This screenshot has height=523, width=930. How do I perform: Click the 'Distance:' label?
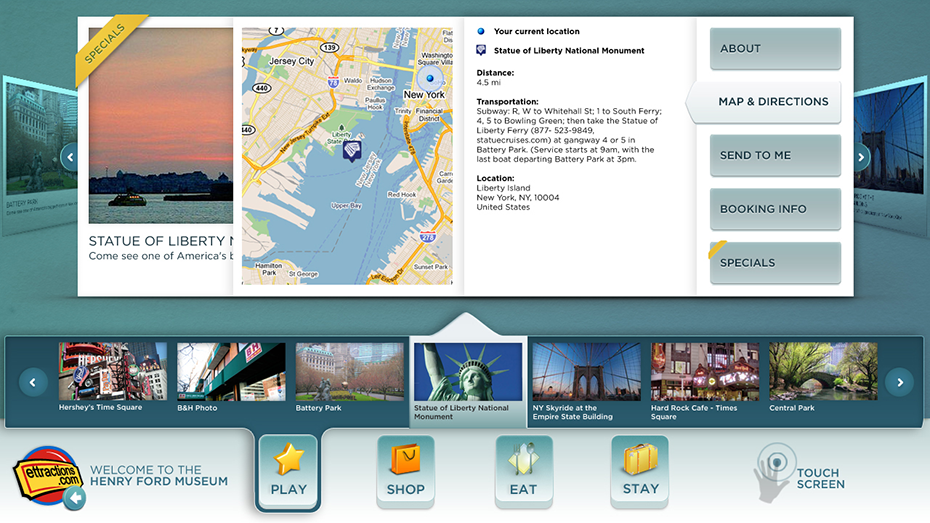(495, 73)
